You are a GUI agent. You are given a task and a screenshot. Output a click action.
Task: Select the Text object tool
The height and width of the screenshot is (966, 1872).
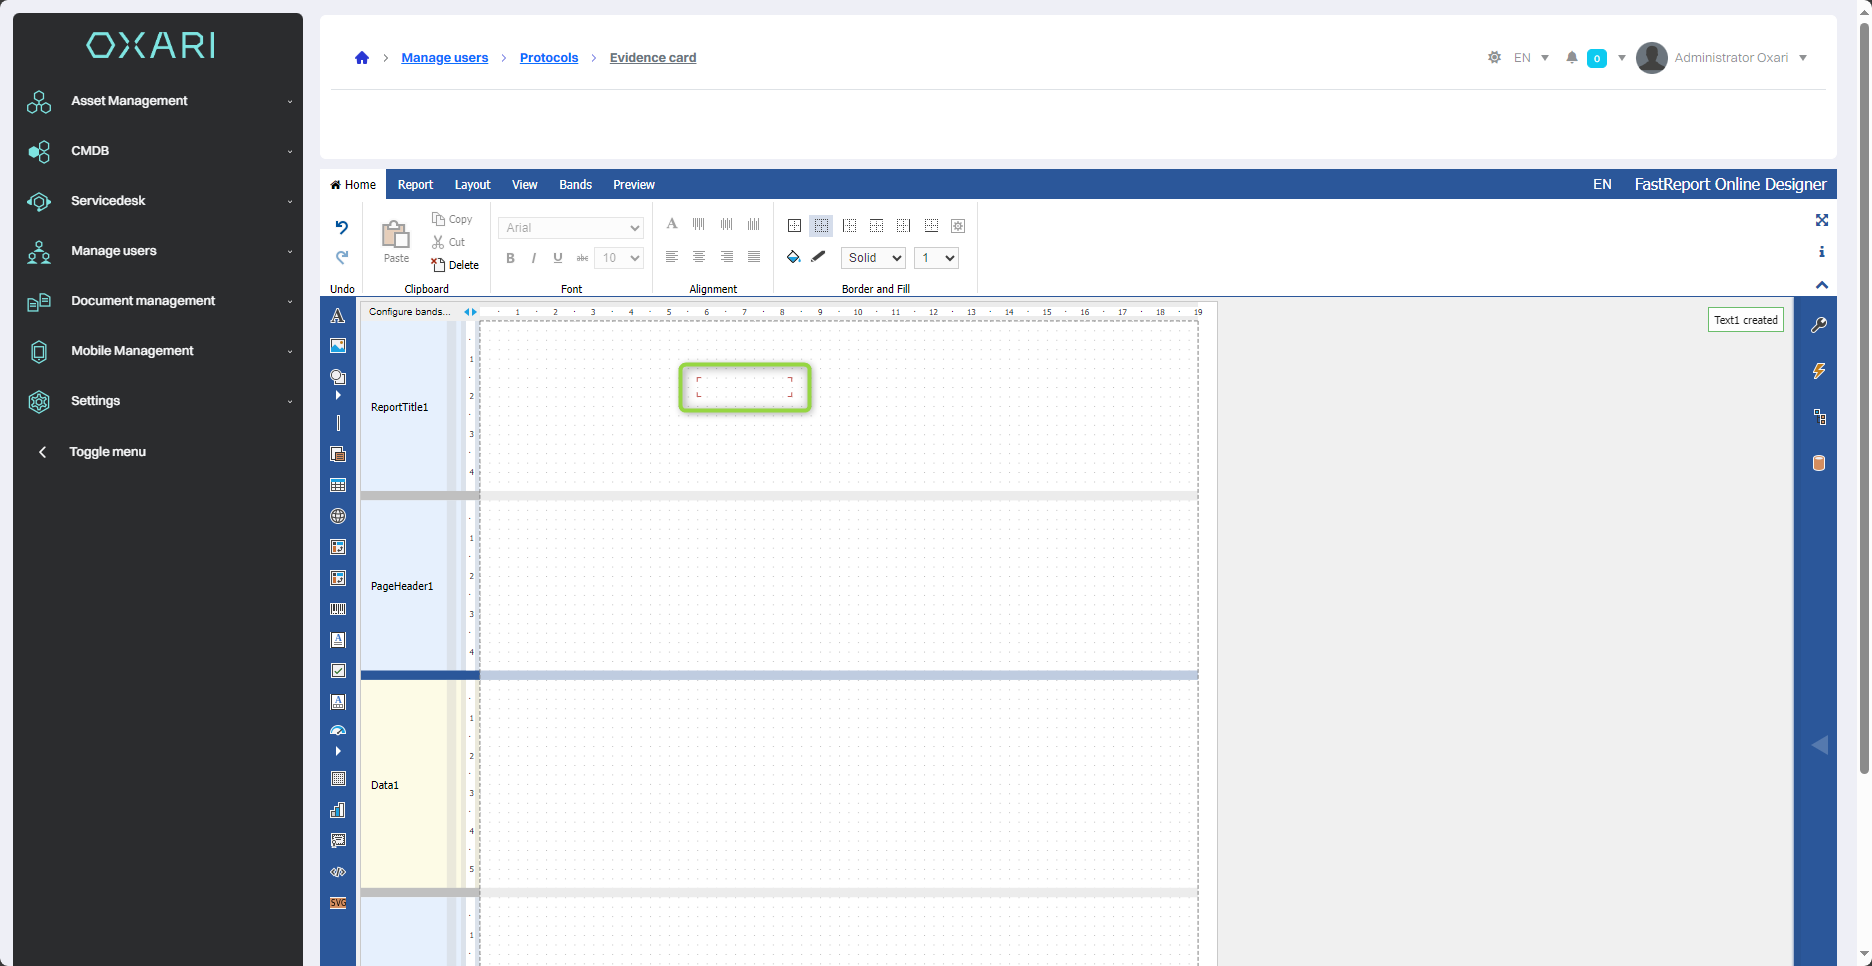[x=338, y=316]
